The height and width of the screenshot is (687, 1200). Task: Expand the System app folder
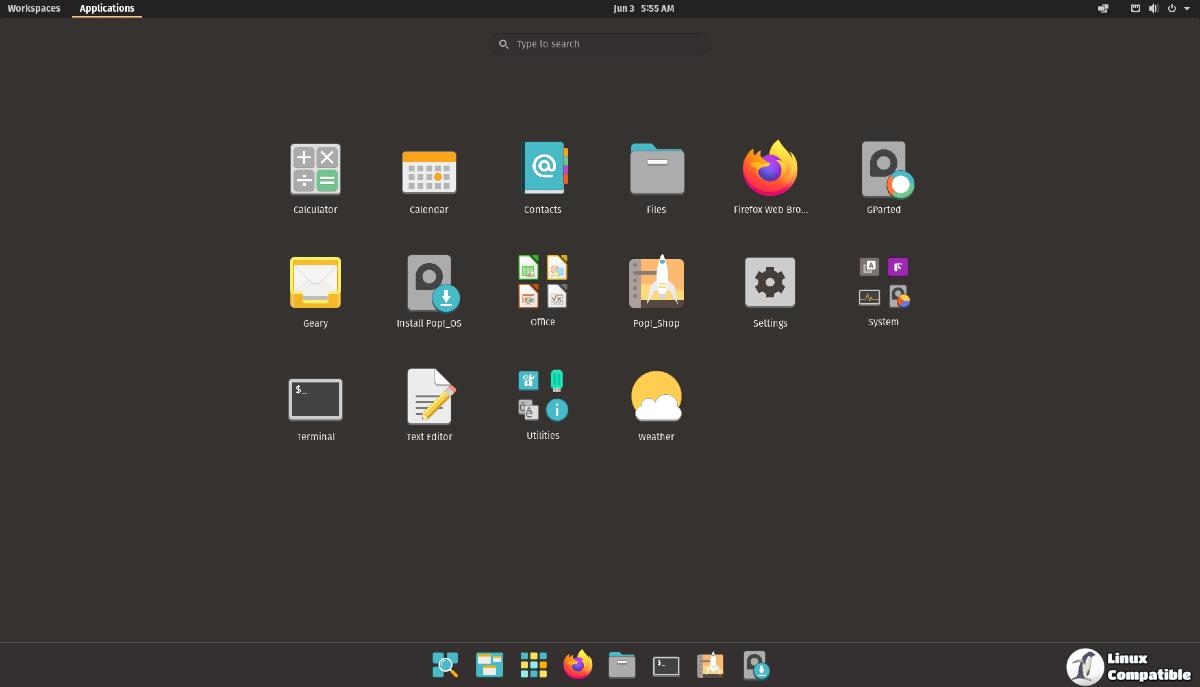[884, 282]
